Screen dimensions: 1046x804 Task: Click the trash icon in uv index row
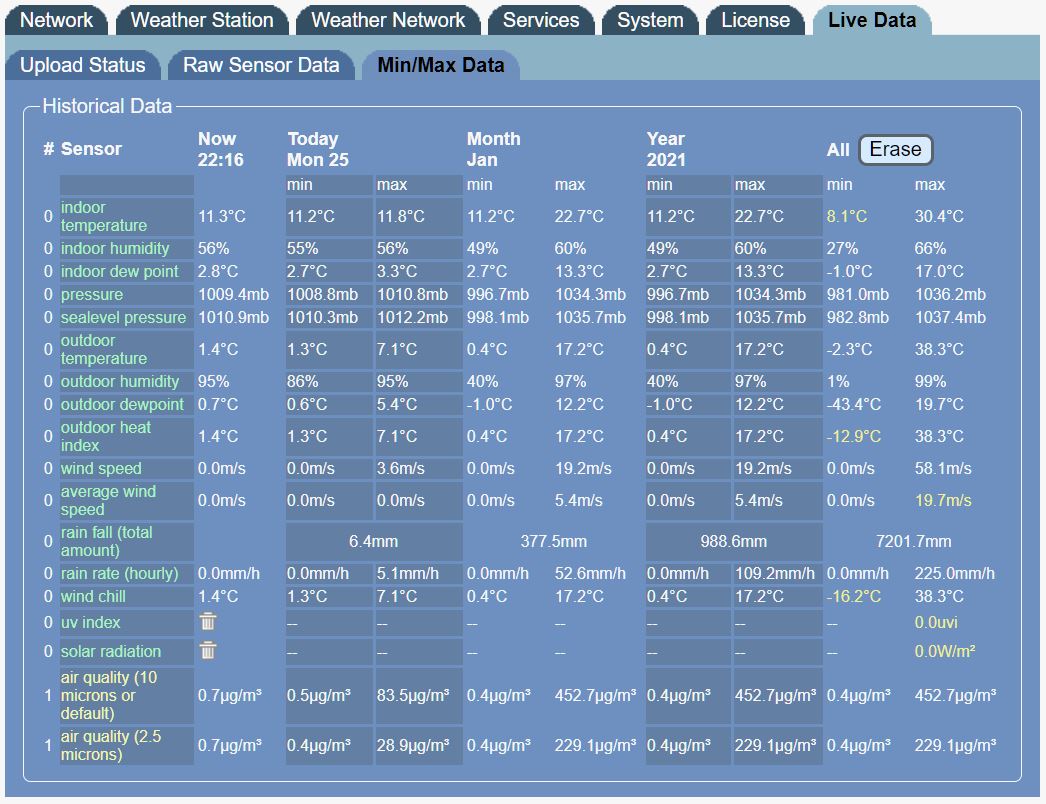click(208, 622)
